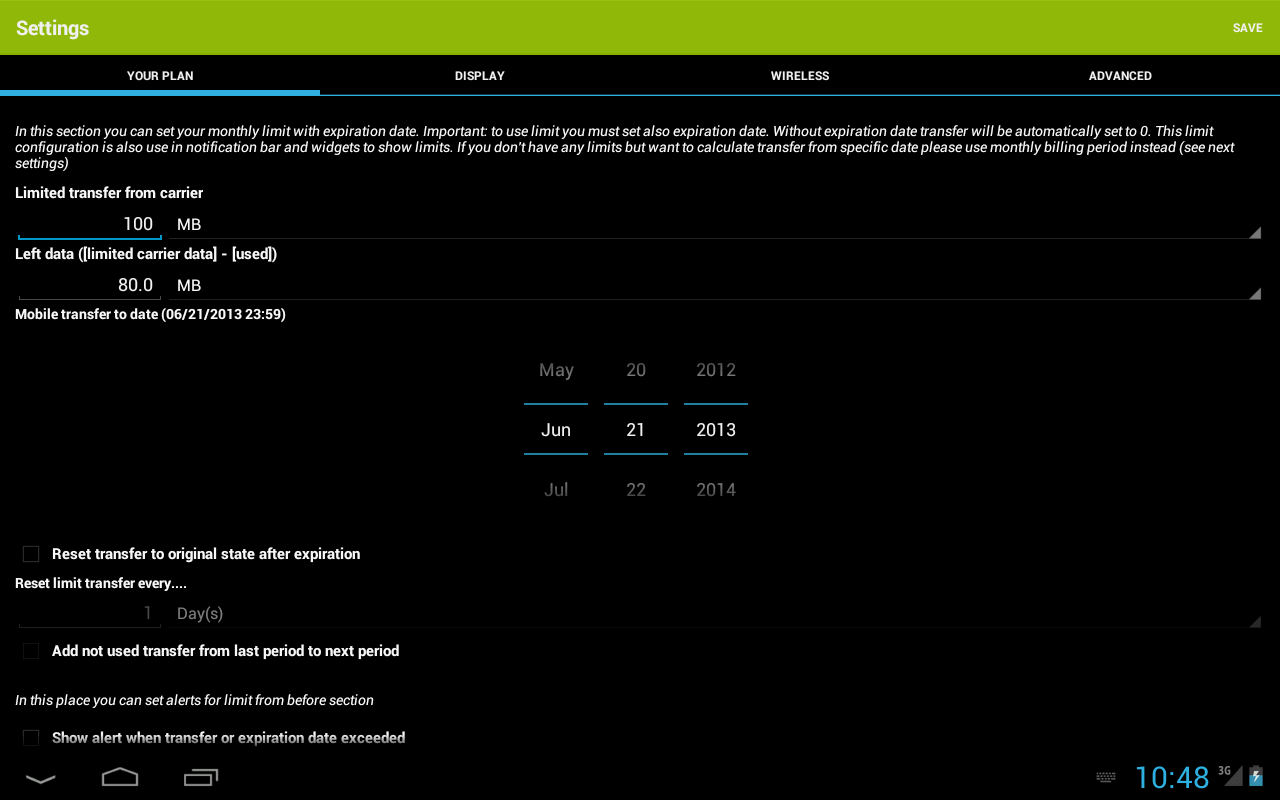Select previous month May in date picker

pos(556,370)
